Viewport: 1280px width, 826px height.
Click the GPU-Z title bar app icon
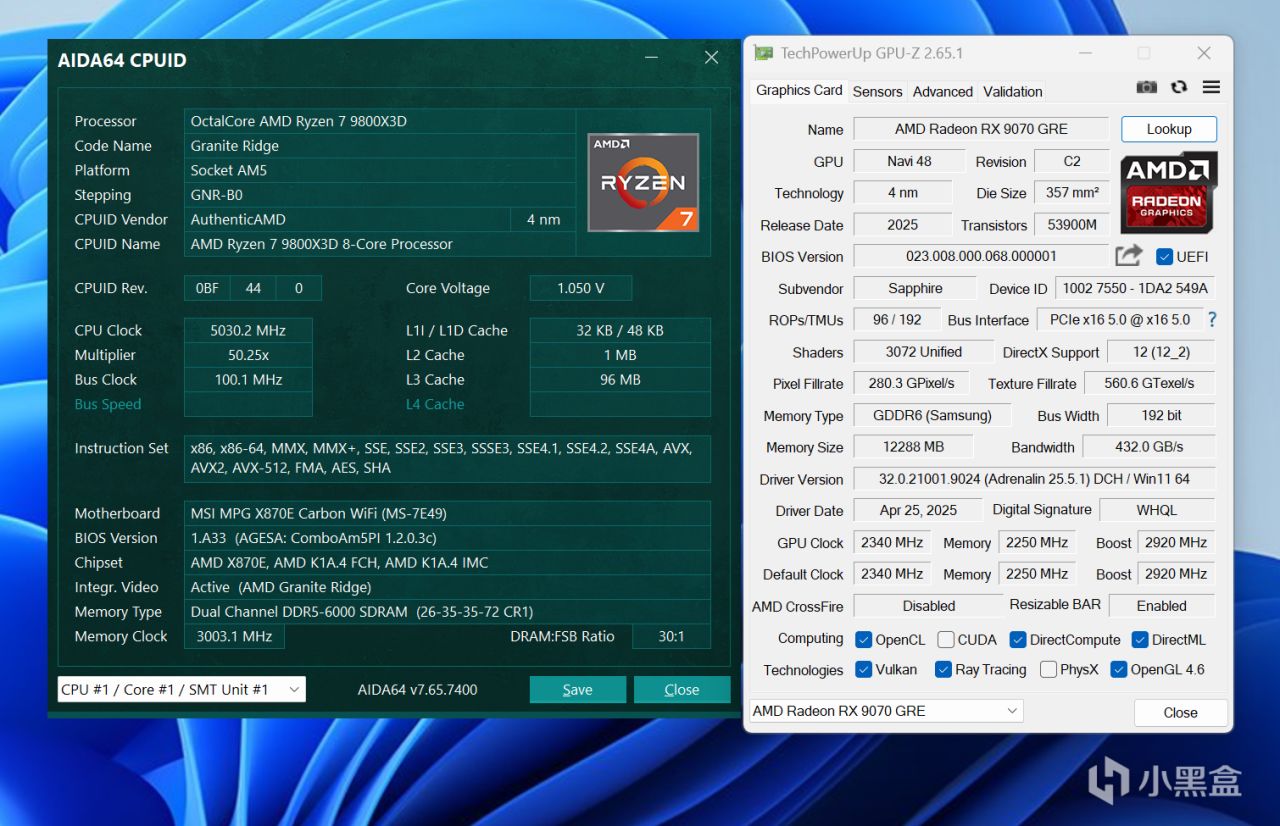(x=764, y=53)
